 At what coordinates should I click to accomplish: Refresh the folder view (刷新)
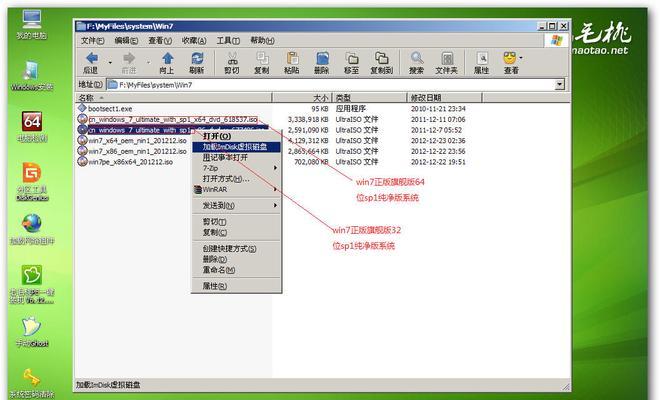(197, 62)
